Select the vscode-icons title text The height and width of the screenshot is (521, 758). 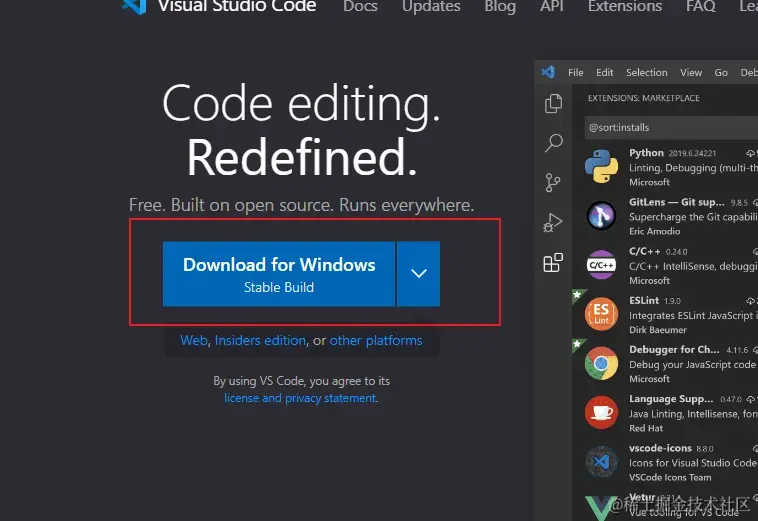click(660, 448)
